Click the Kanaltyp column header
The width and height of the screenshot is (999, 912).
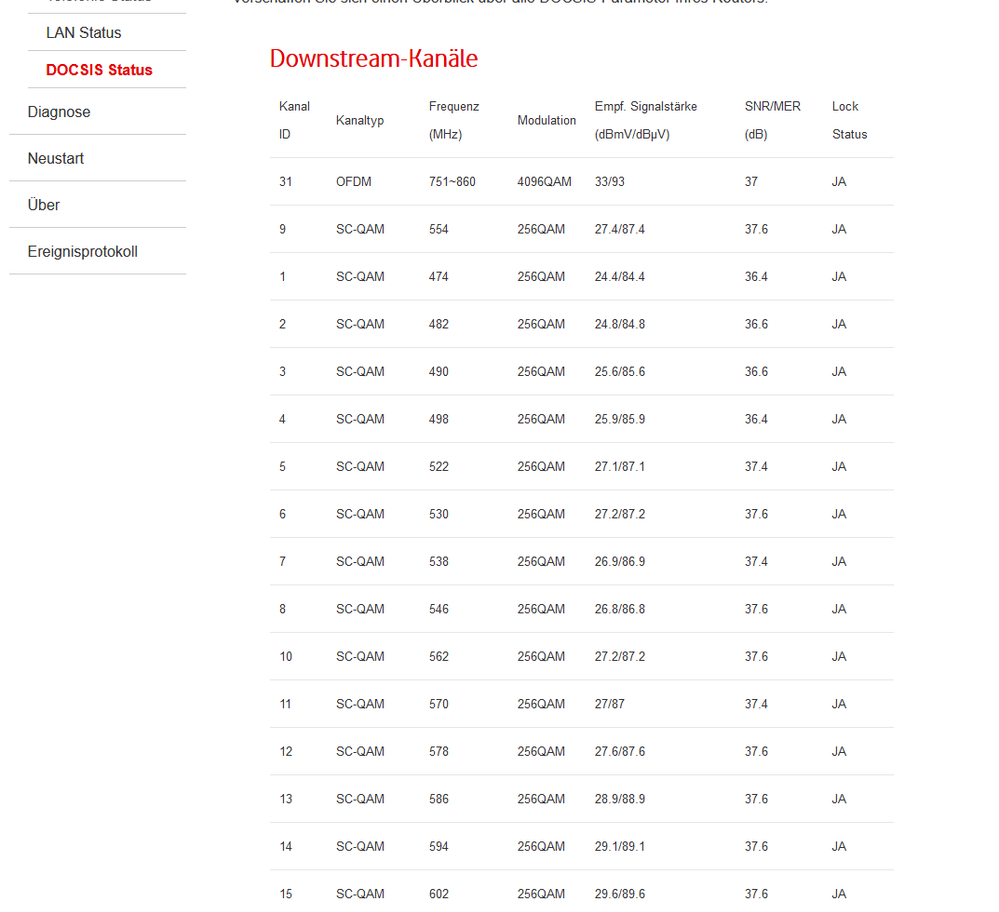359,120
